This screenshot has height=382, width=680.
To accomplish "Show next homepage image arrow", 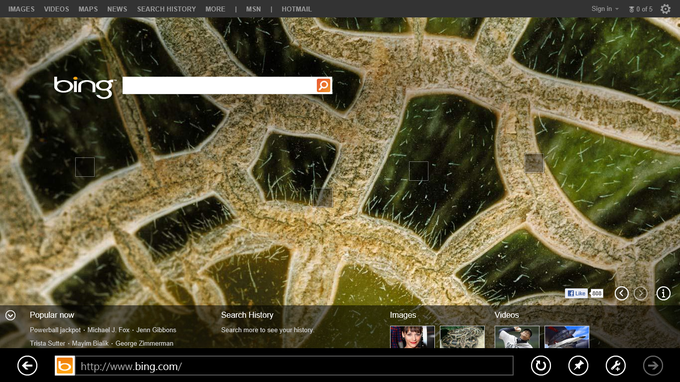I will pyautogui.click(x=641, y=294).
